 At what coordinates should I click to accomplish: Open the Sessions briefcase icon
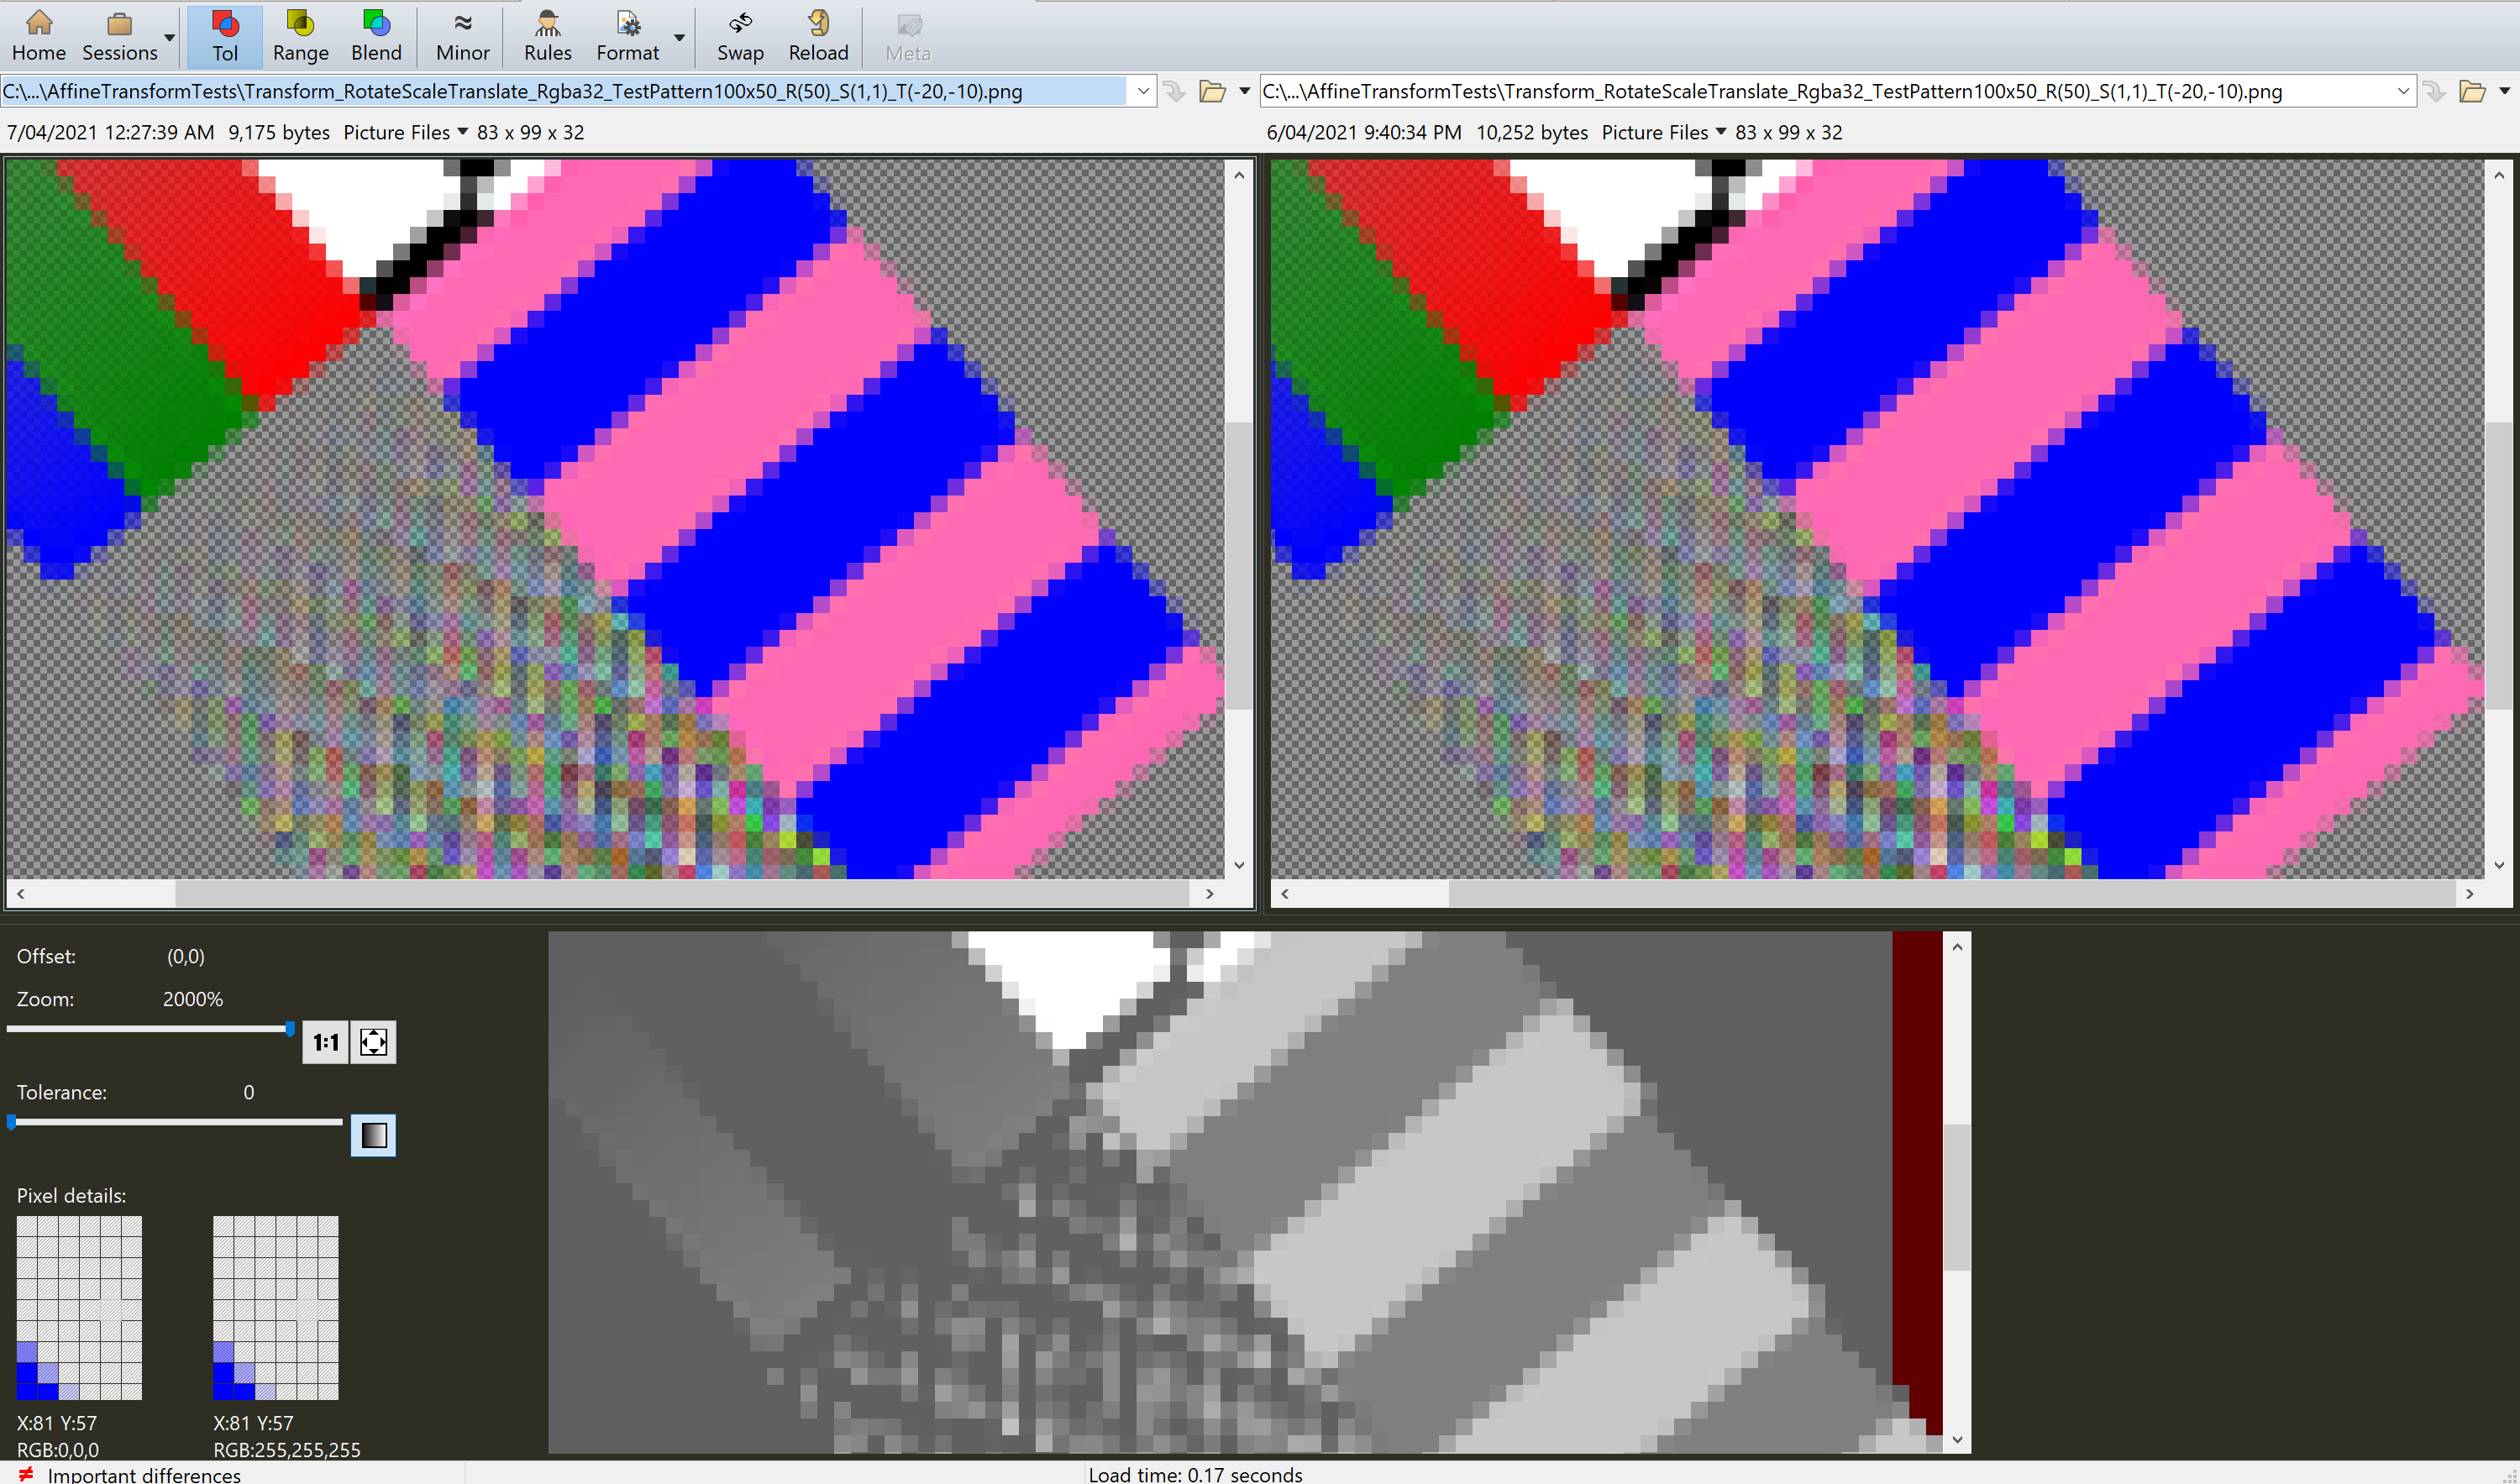[x=119, y=36]
